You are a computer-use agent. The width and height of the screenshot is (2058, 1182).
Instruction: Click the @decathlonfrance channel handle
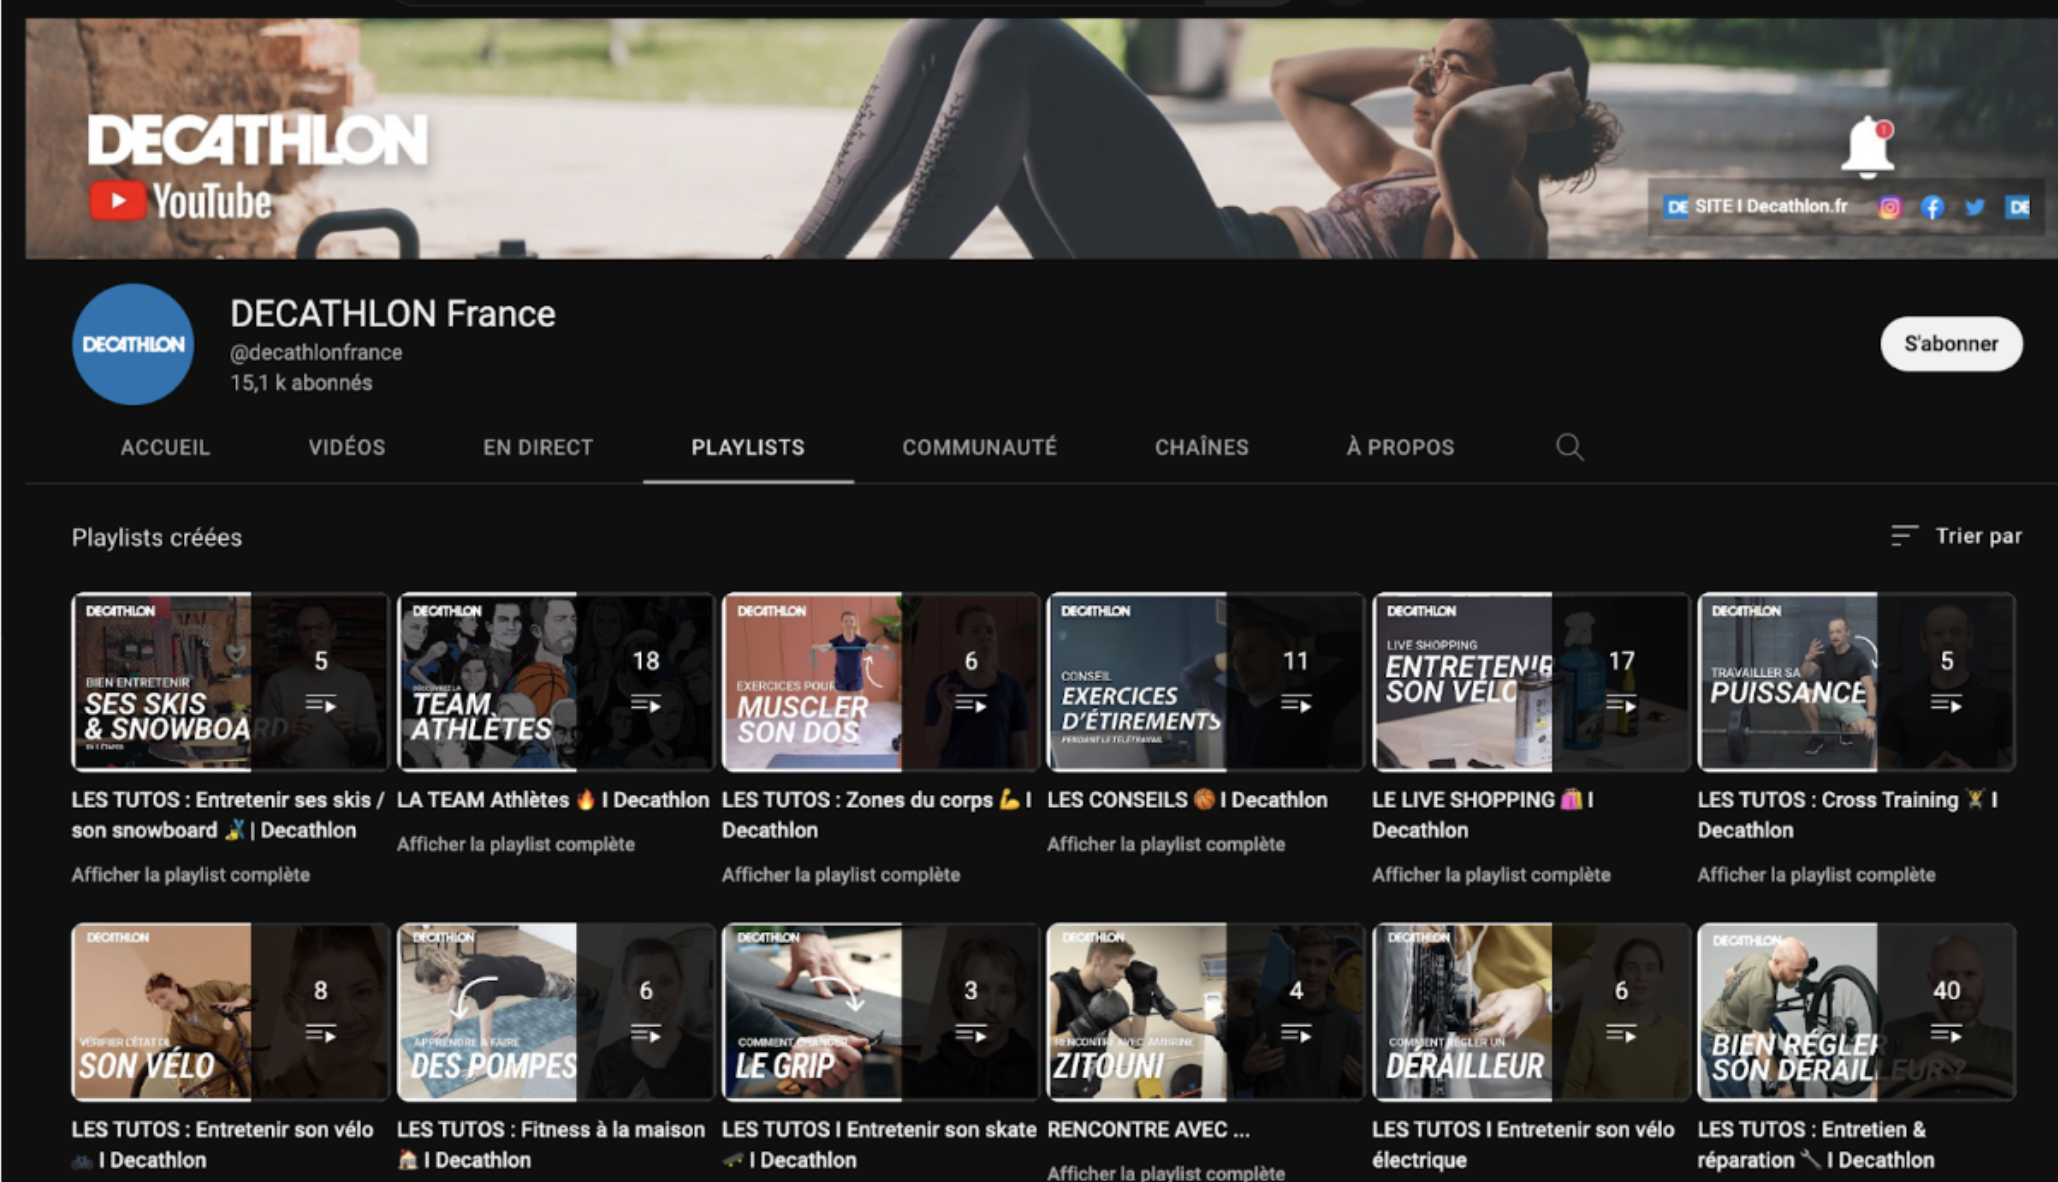pos(316,352)
